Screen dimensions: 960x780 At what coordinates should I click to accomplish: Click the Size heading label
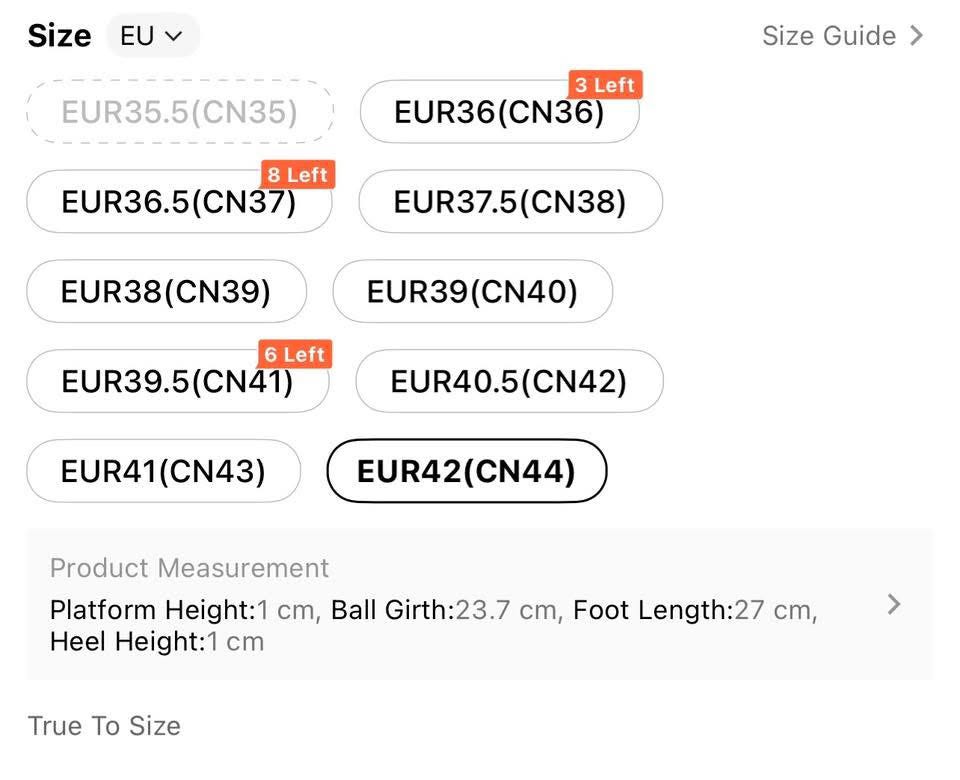point(60,37)
